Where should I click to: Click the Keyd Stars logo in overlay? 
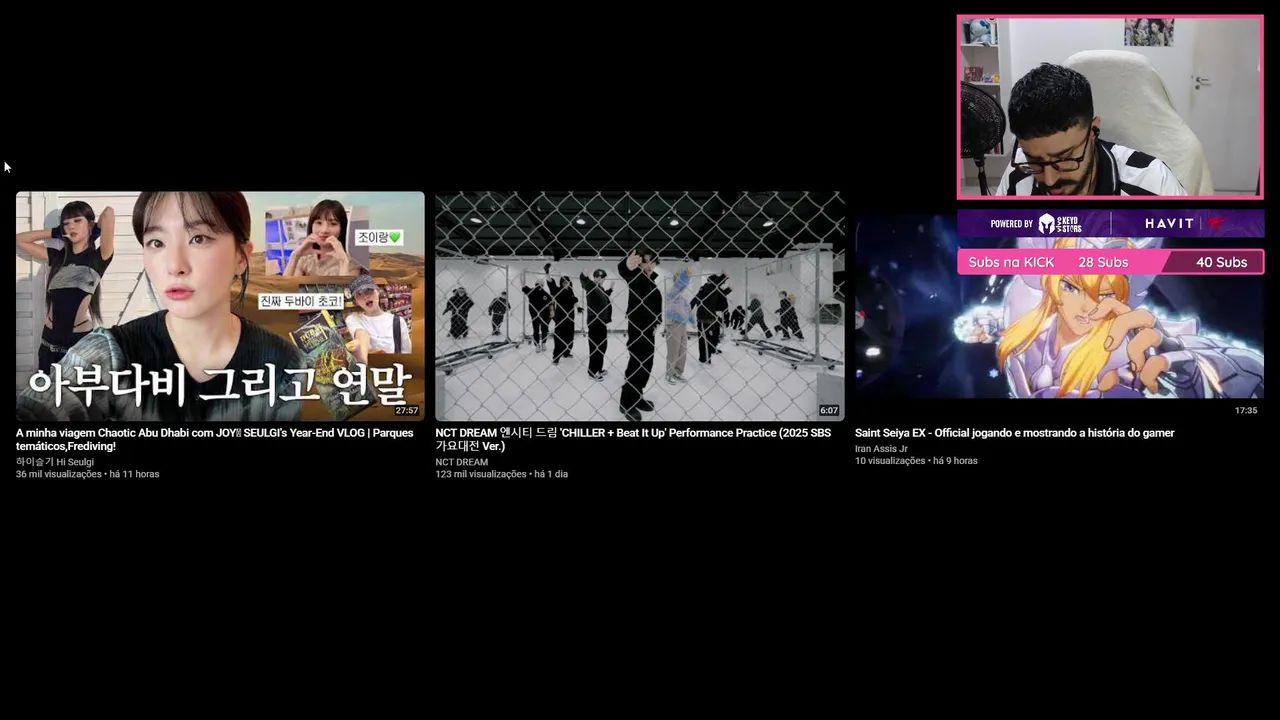(1060, 223)
